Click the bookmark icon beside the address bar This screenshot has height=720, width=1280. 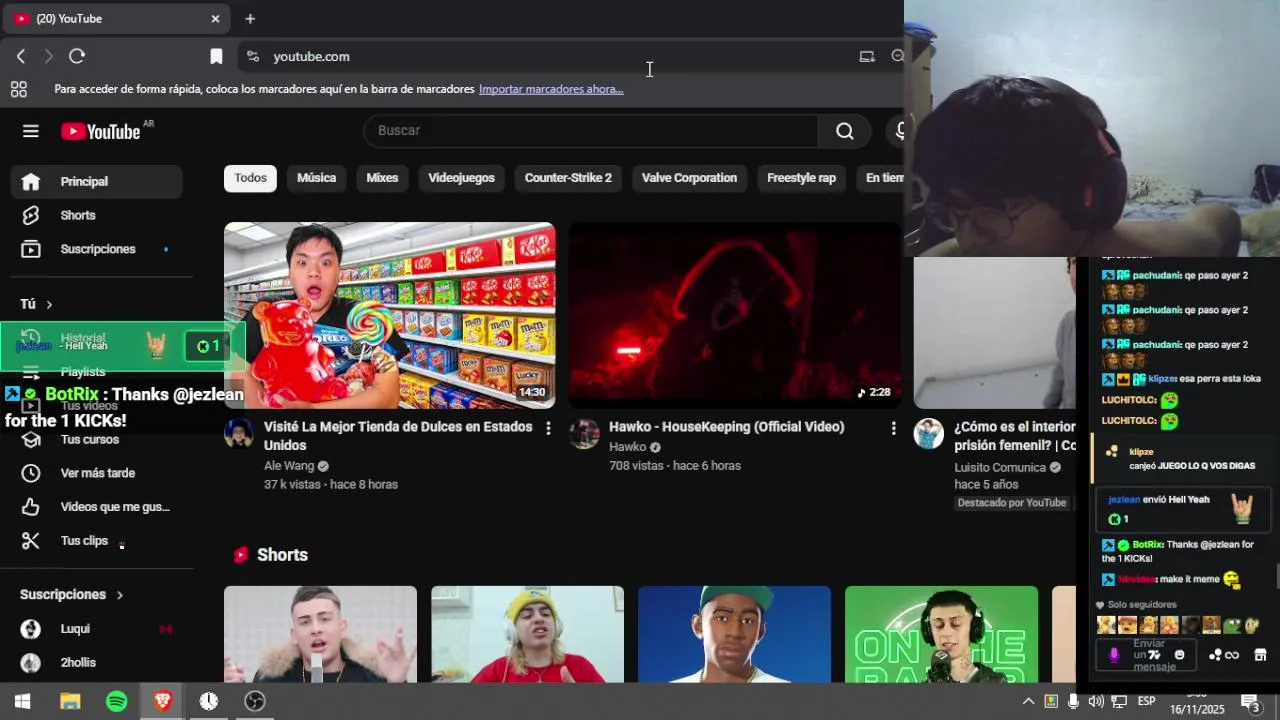216,57
